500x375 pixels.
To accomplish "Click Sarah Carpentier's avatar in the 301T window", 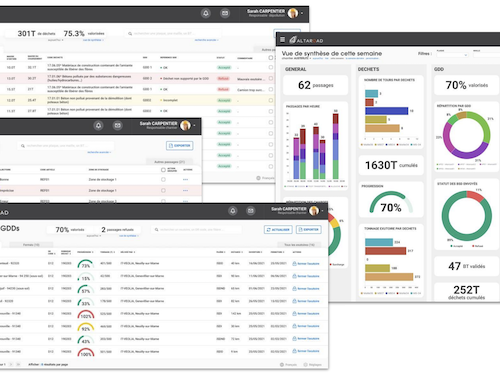I will (293, 13).
